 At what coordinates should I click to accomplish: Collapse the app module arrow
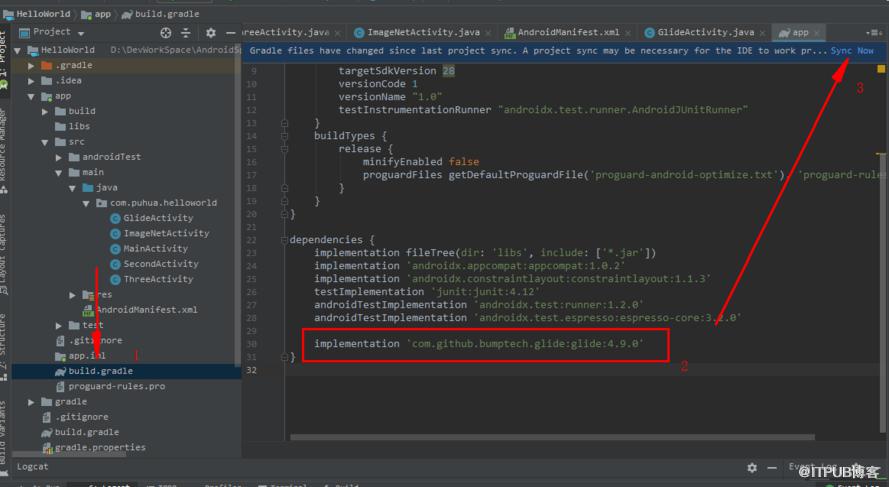tap(31, 97)
